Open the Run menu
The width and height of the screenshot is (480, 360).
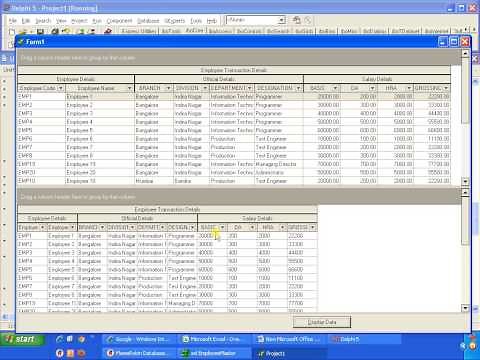pos(97,21)
